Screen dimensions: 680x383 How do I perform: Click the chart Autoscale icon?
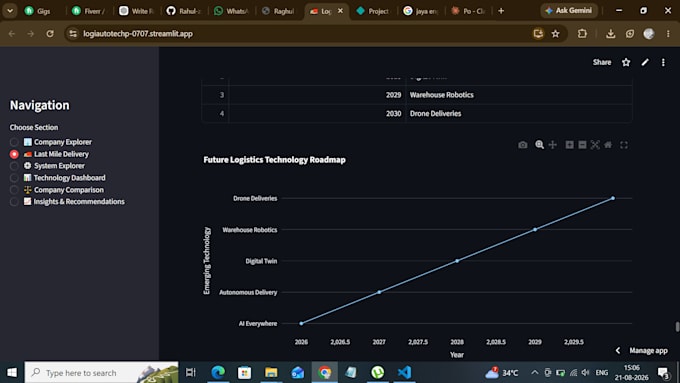pyautogui.click(x=595, y=145)
